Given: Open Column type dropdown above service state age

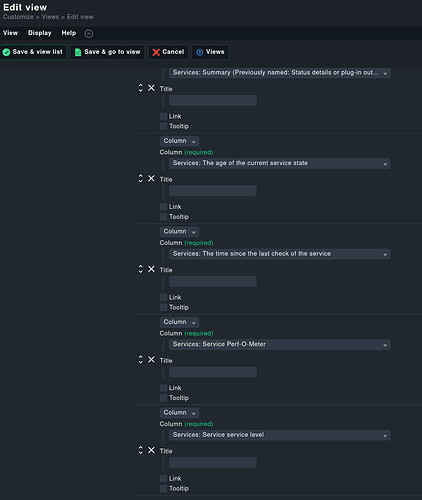Looking at the screenshot, I should click(x=179, y=141).
